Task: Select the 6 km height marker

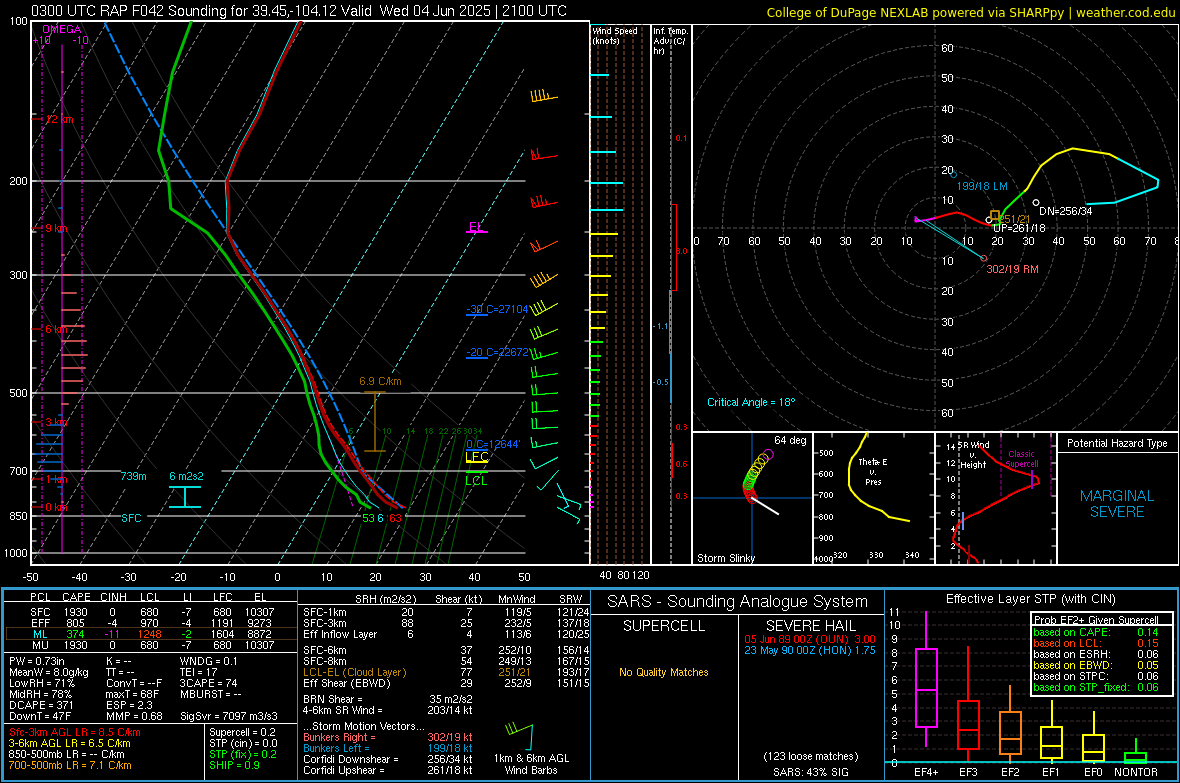Action: point(56,329)
